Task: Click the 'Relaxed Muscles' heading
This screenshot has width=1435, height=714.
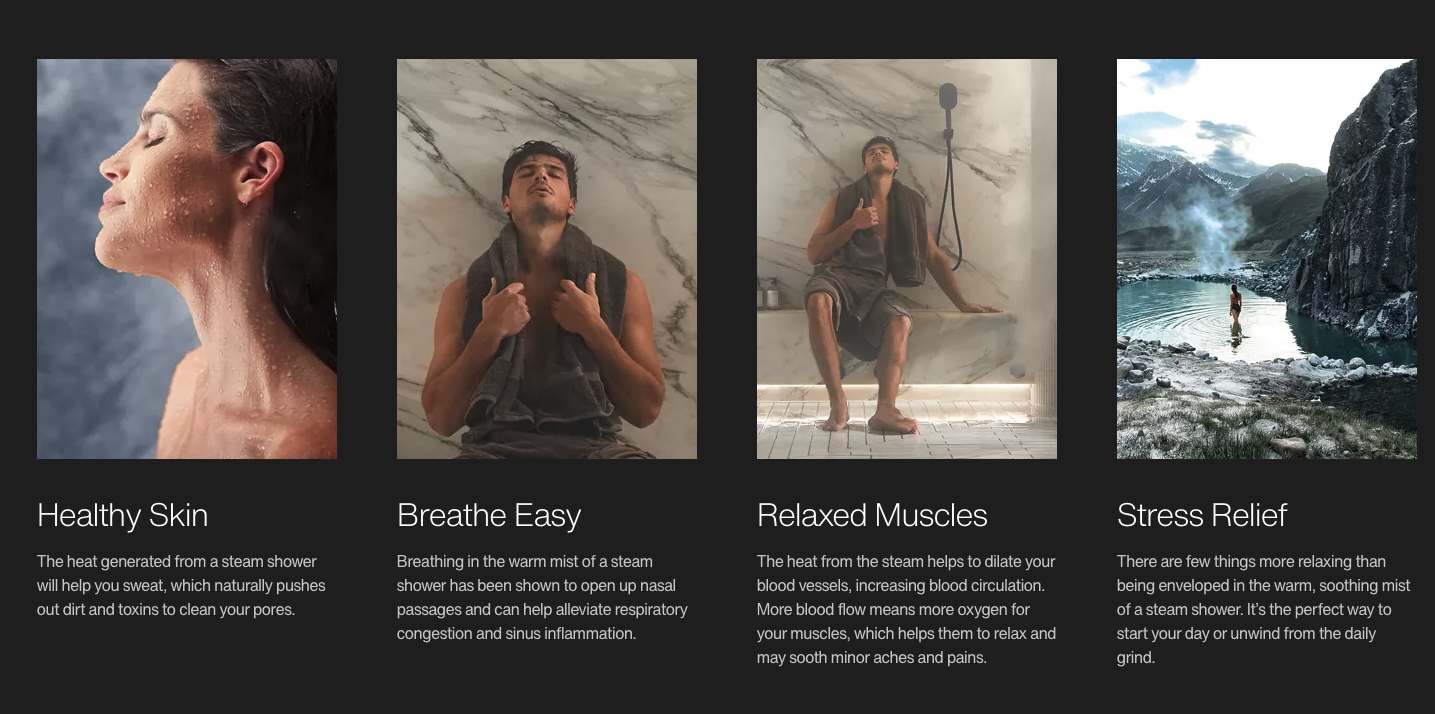Action: pos(872,516)
